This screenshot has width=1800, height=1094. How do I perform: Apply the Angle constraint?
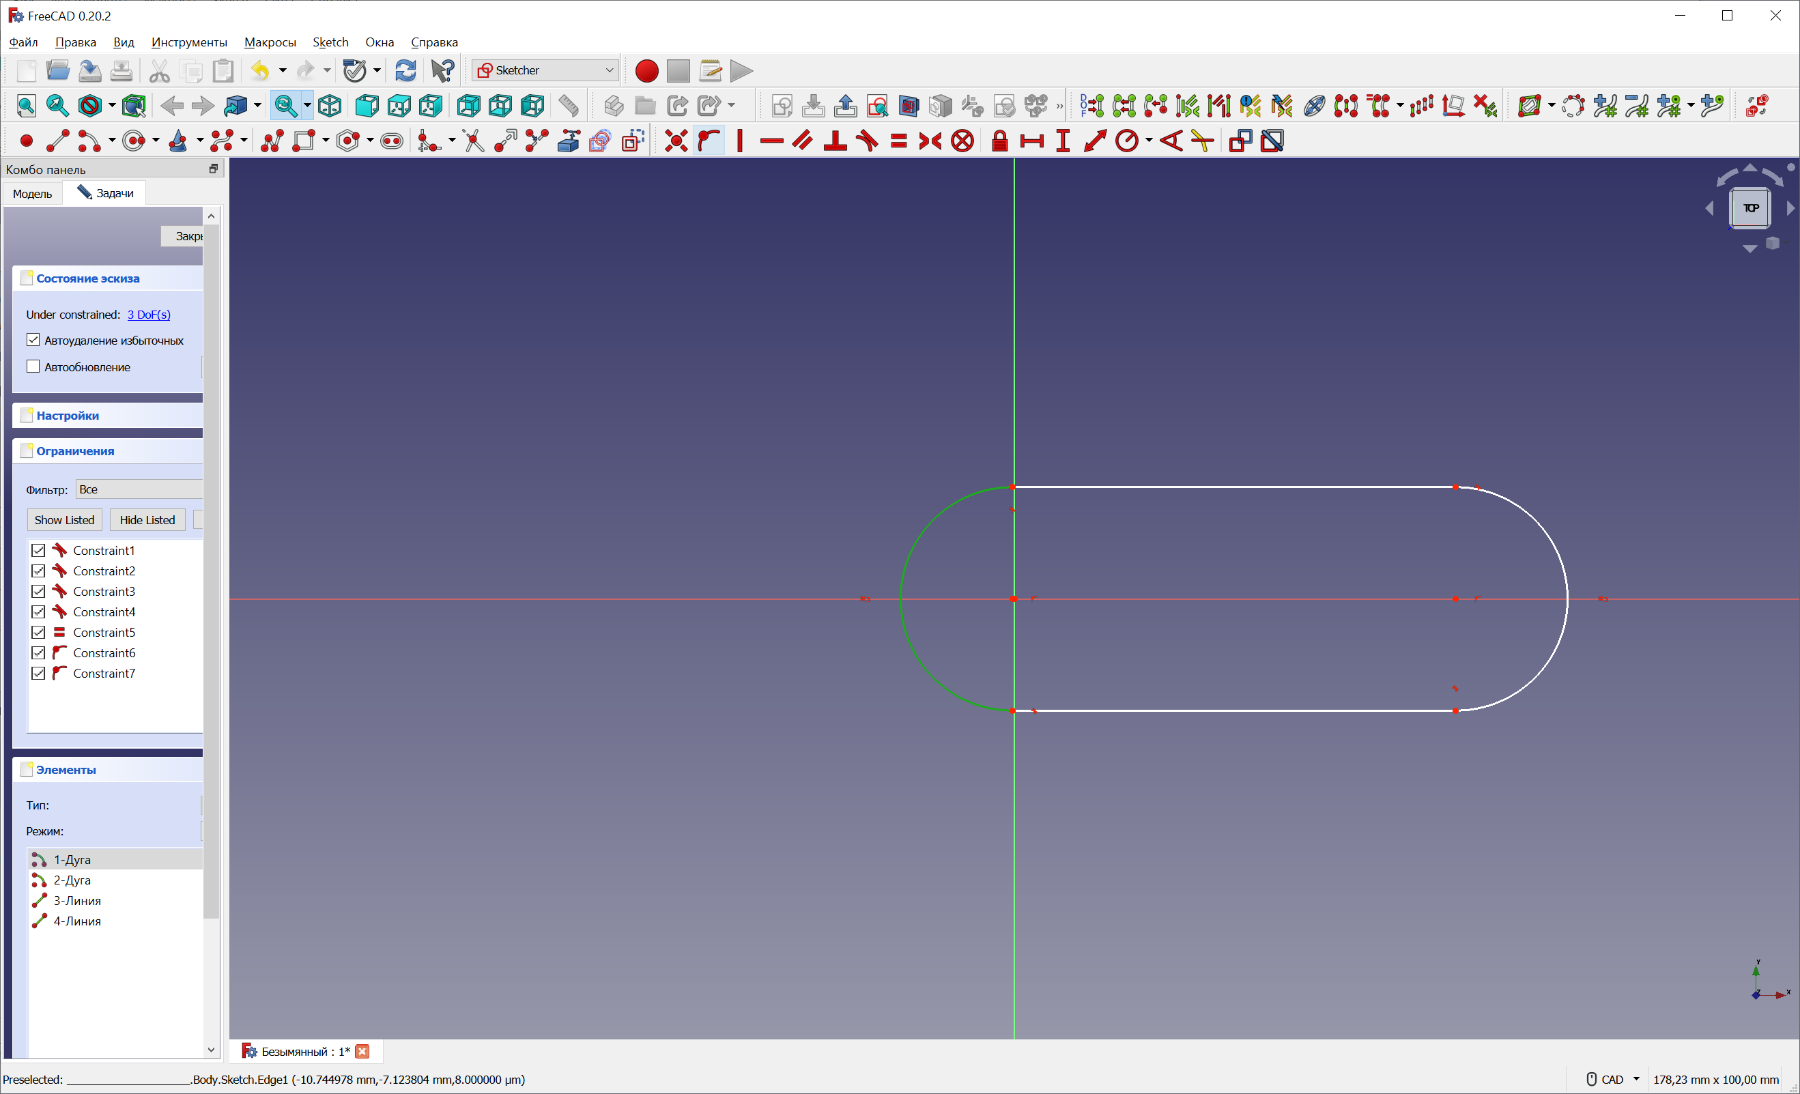pos(1171,141)
